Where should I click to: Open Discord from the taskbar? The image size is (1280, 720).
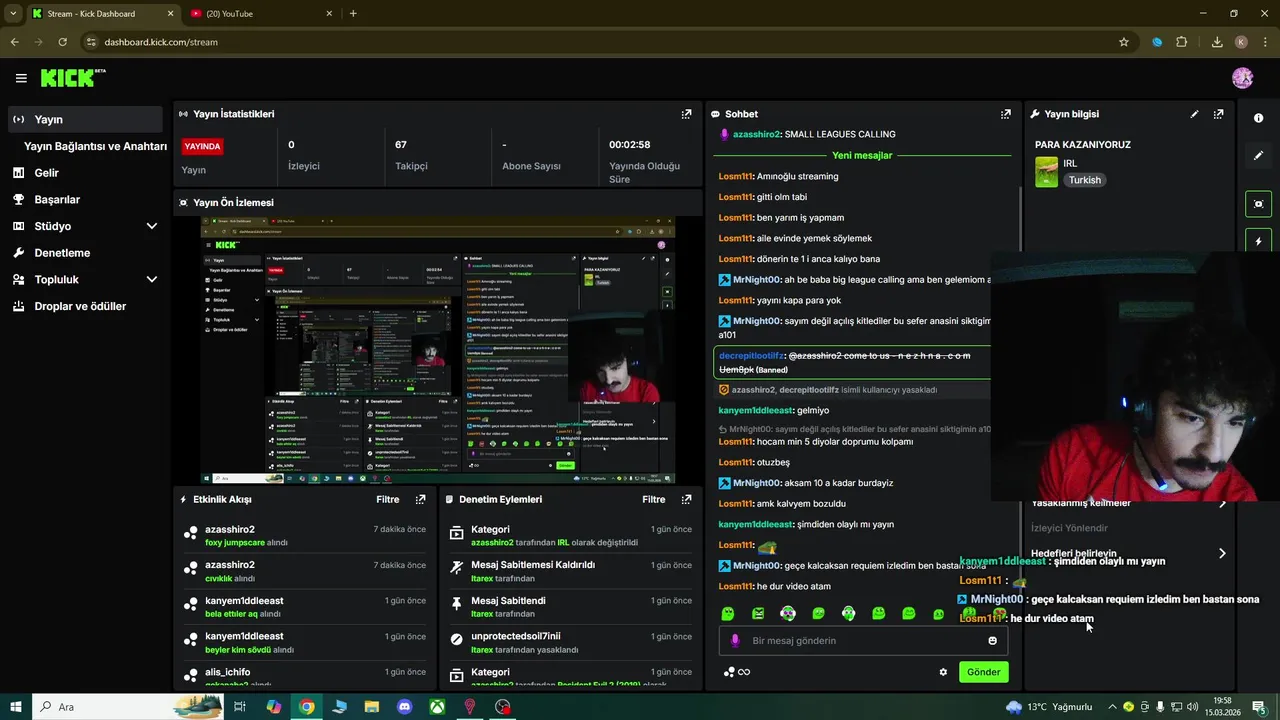click(405, 707)
